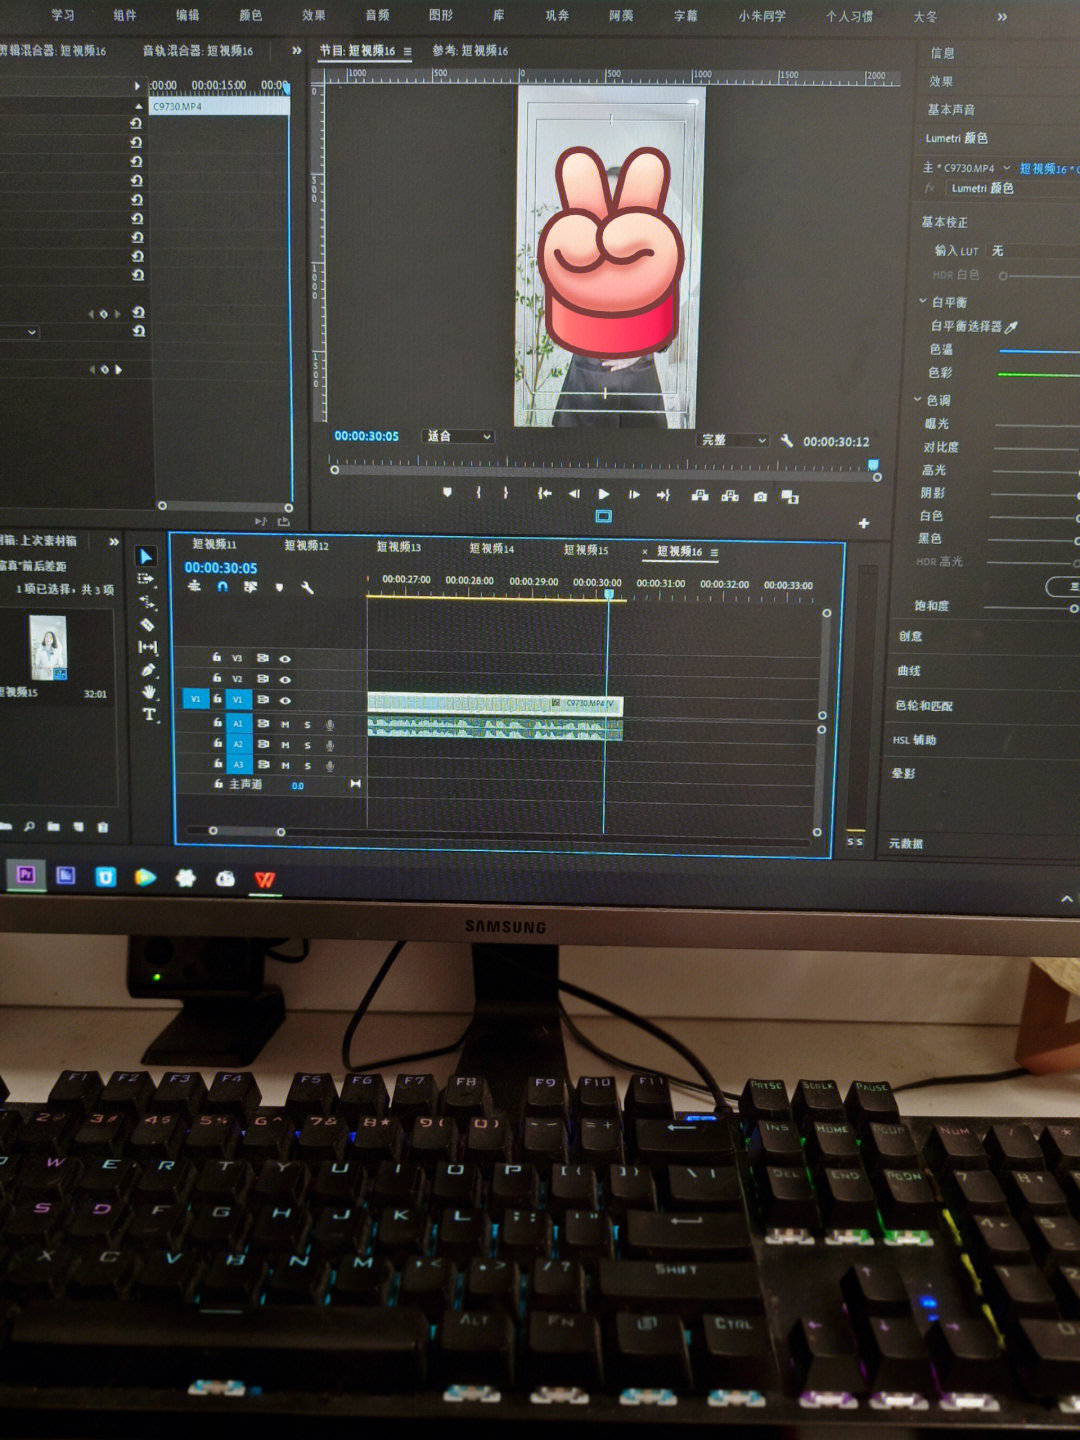Open zoom level dropdown 适合
Viewport: 1080px width, 1440px height.
coord(459,436)
